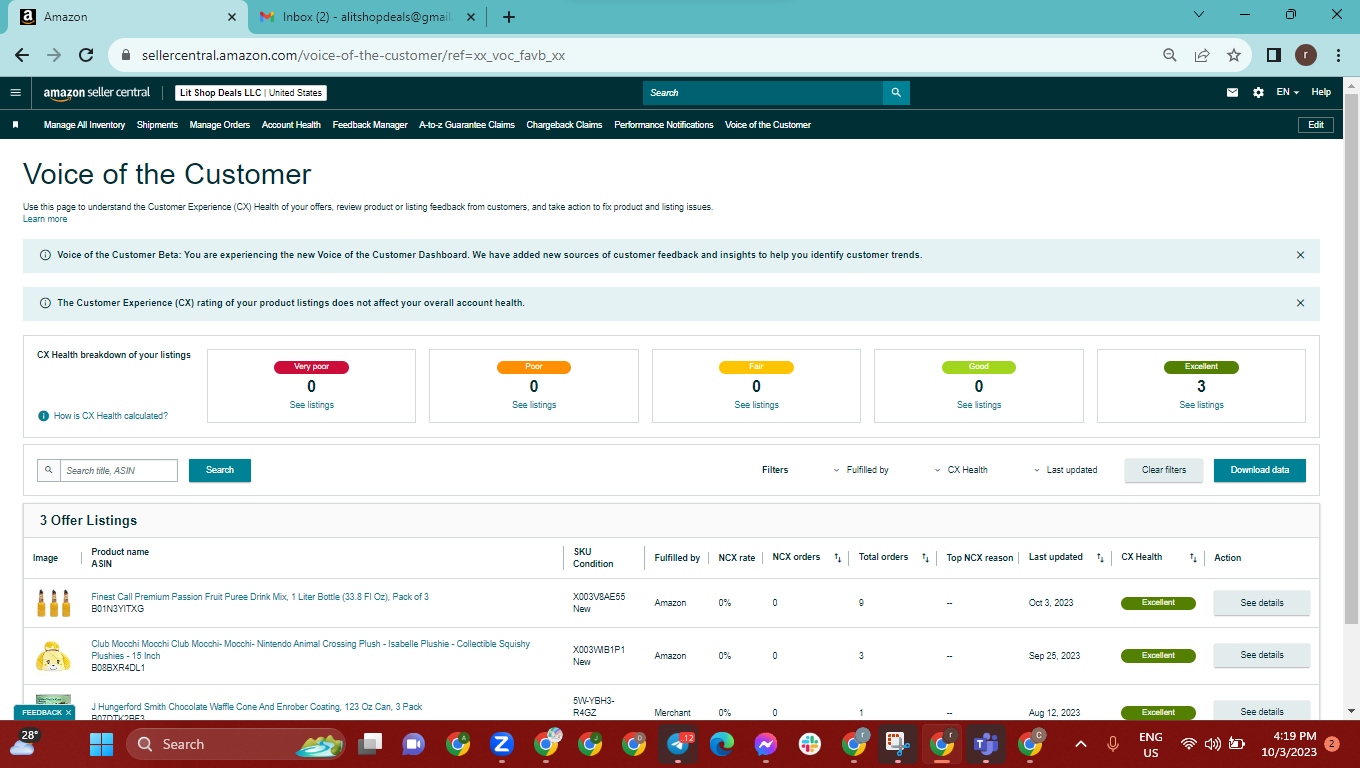
Task: Bookmark this tab with the star icon
Action: click(x=1234, y=55)
